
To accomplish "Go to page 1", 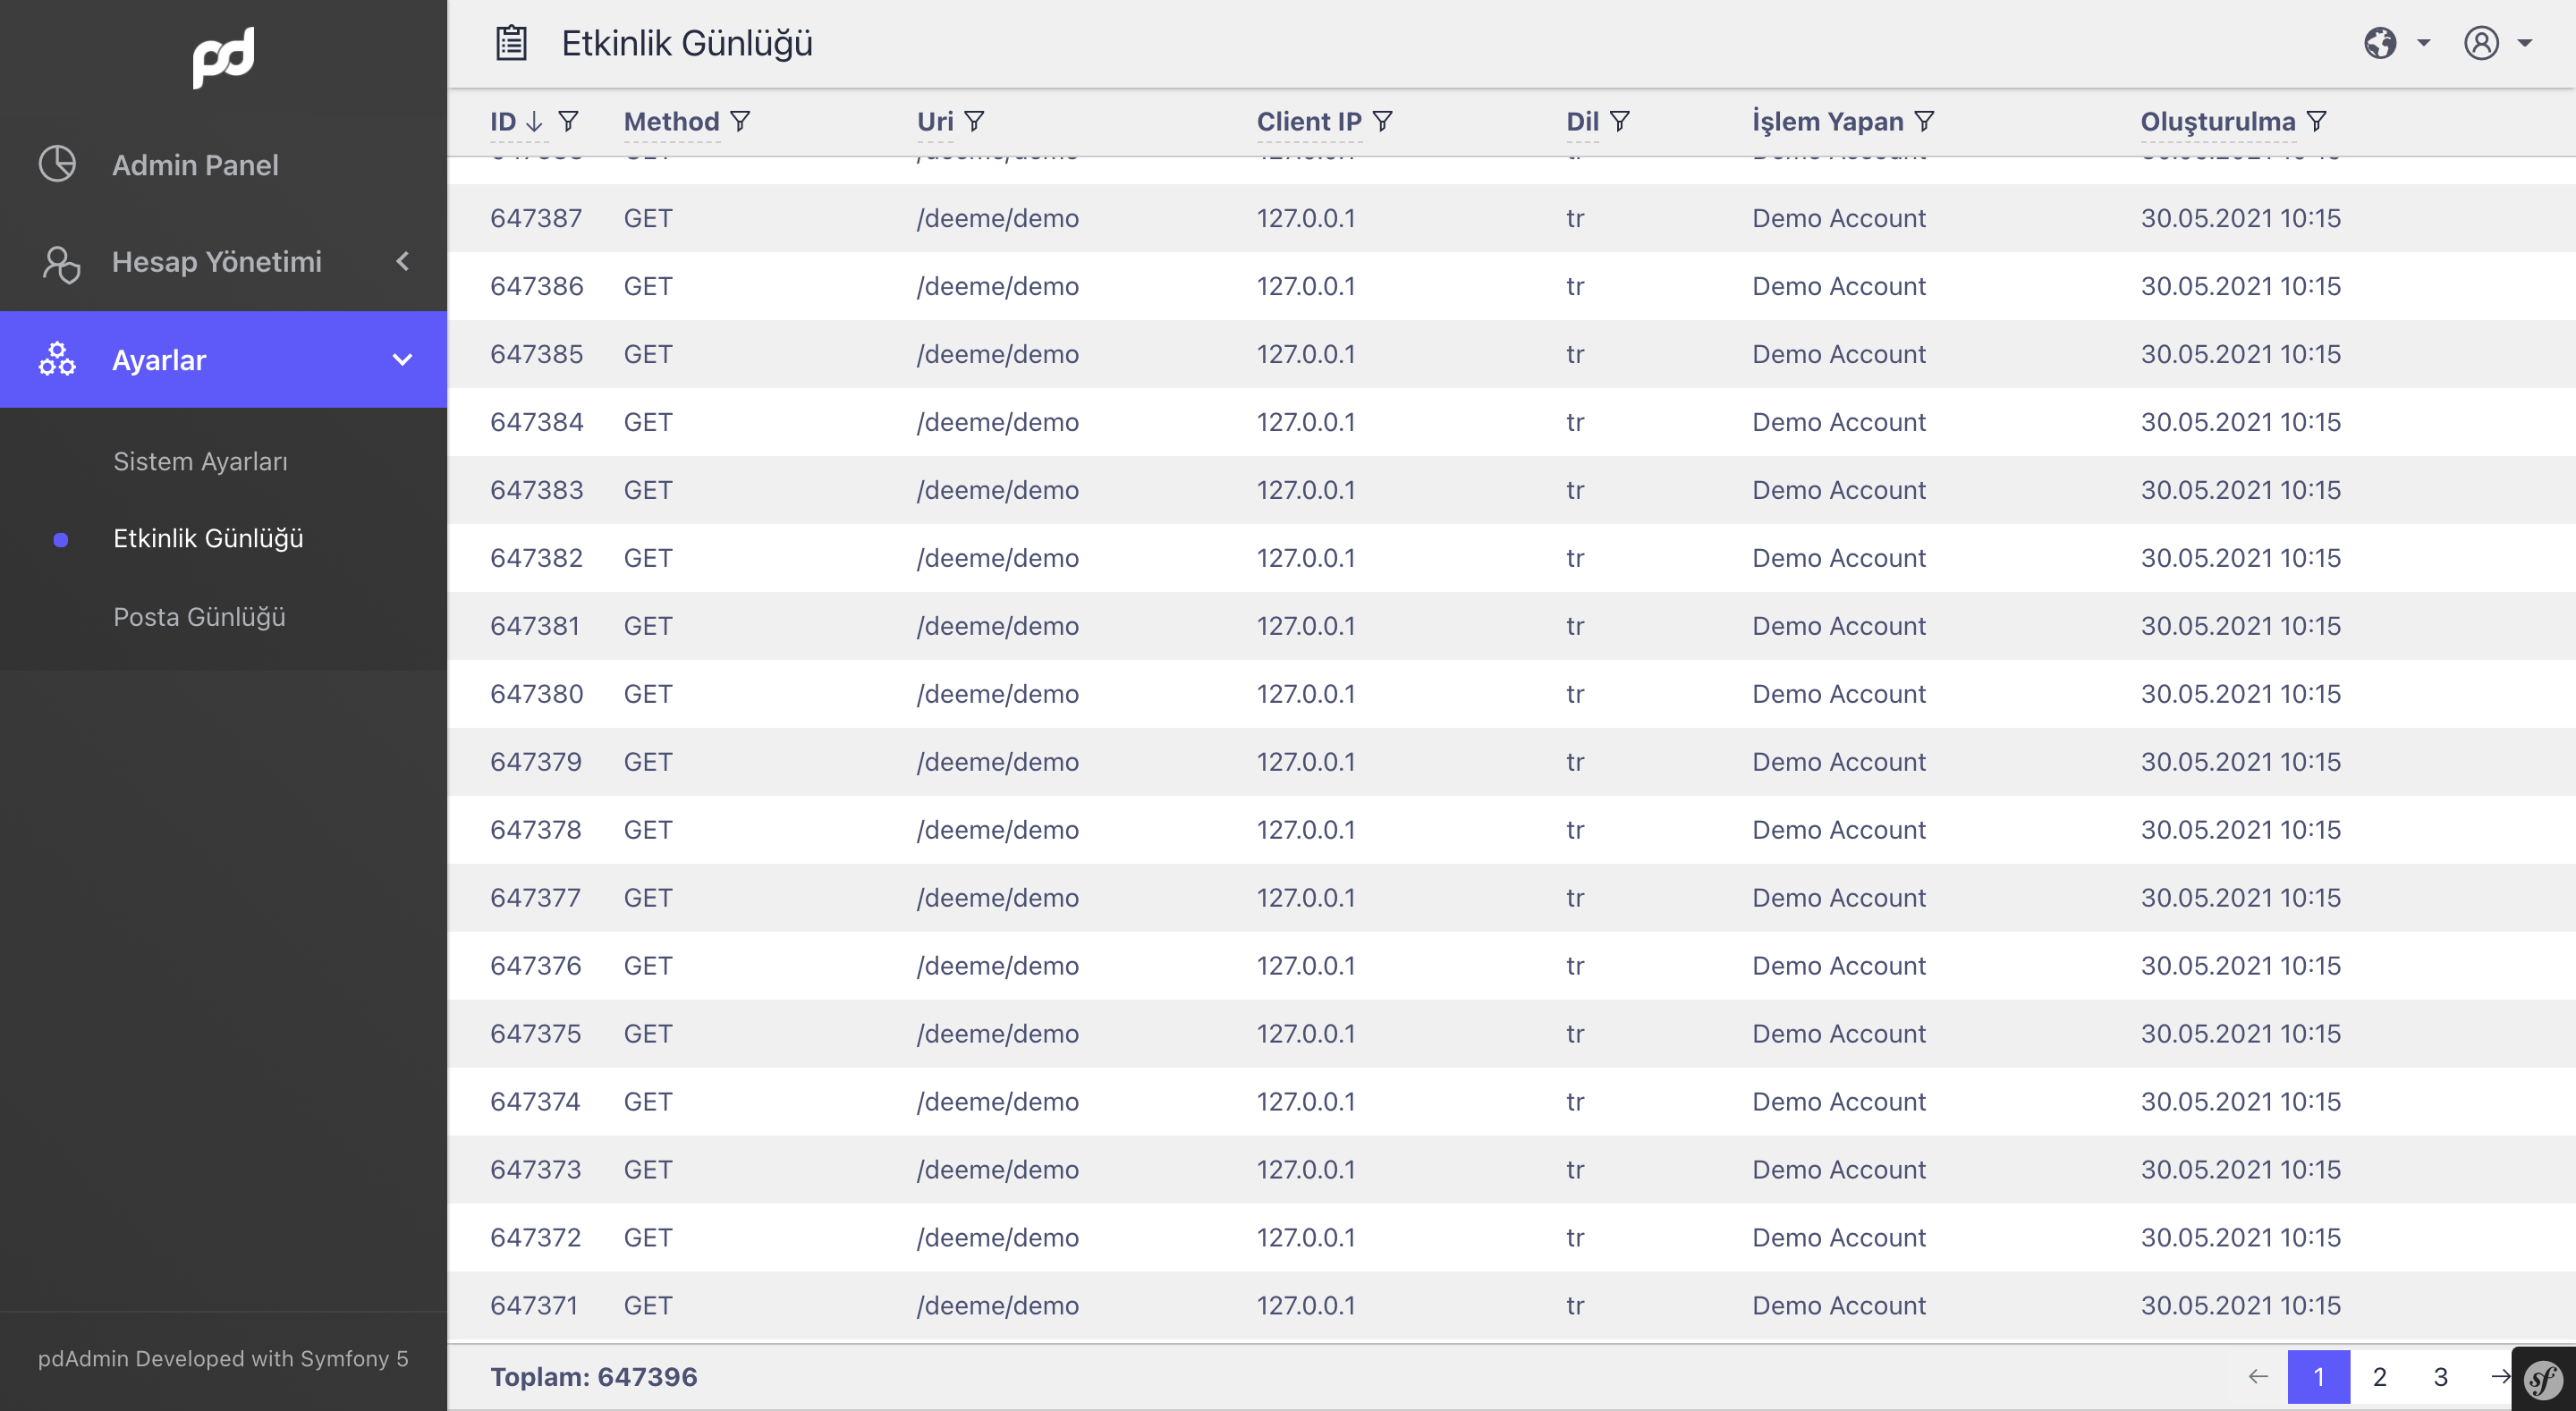I will point(2318,1377).
